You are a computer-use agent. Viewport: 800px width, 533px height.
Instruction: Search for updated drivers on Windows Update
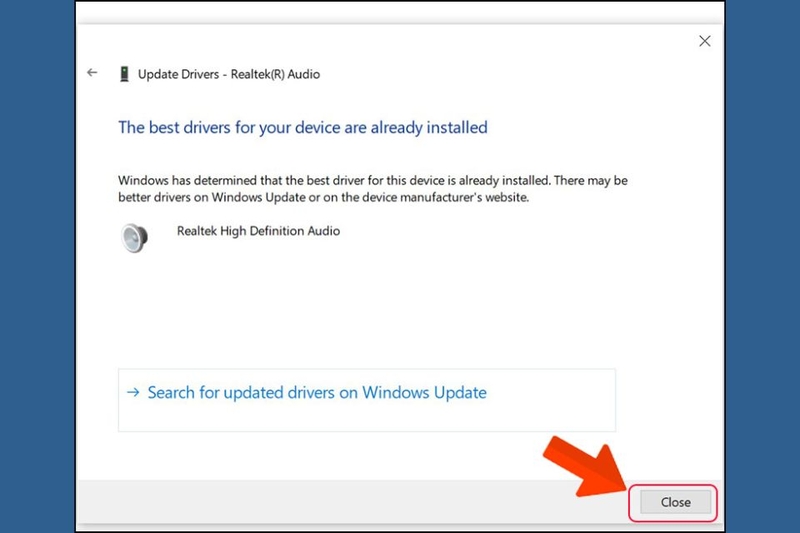click(x=367, y=400)
